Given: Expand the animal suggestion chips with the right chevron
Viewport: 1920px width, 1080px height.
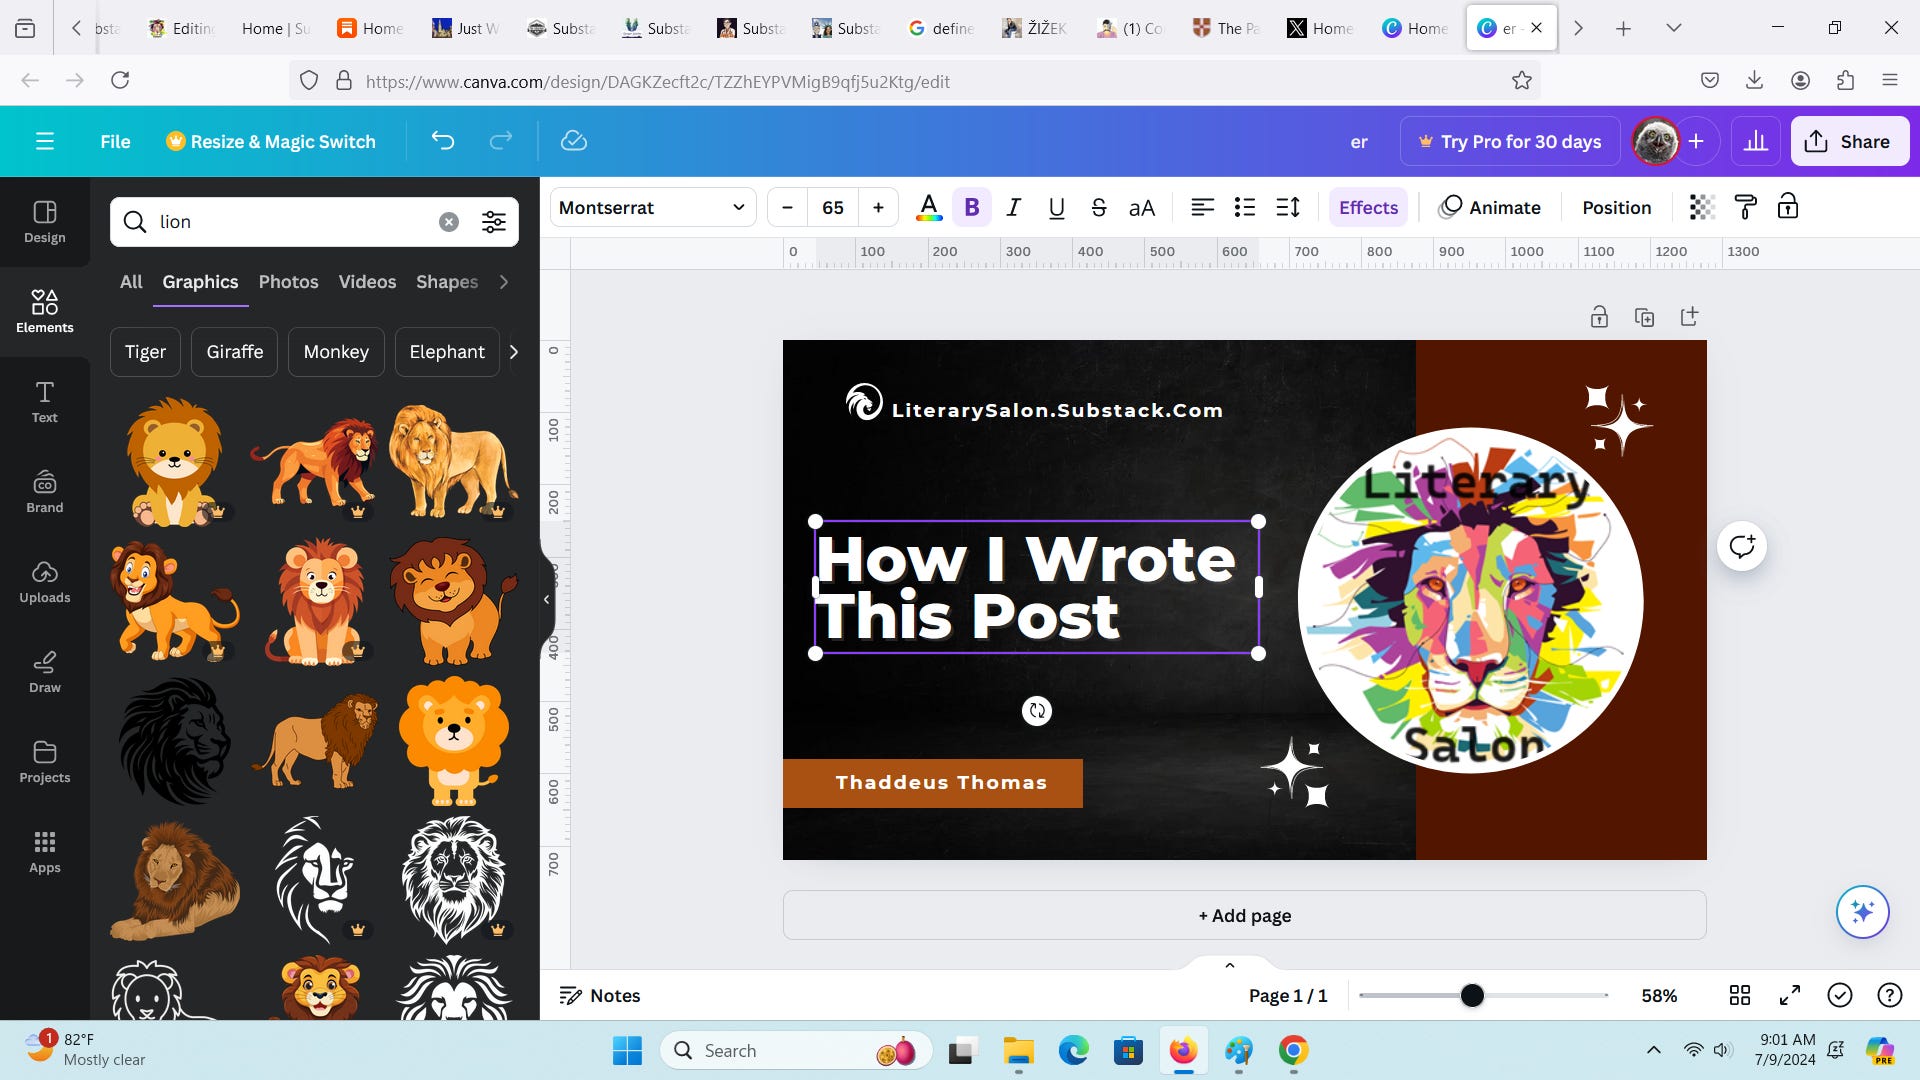Looking at the screenshot, I should tap(514, 352).
